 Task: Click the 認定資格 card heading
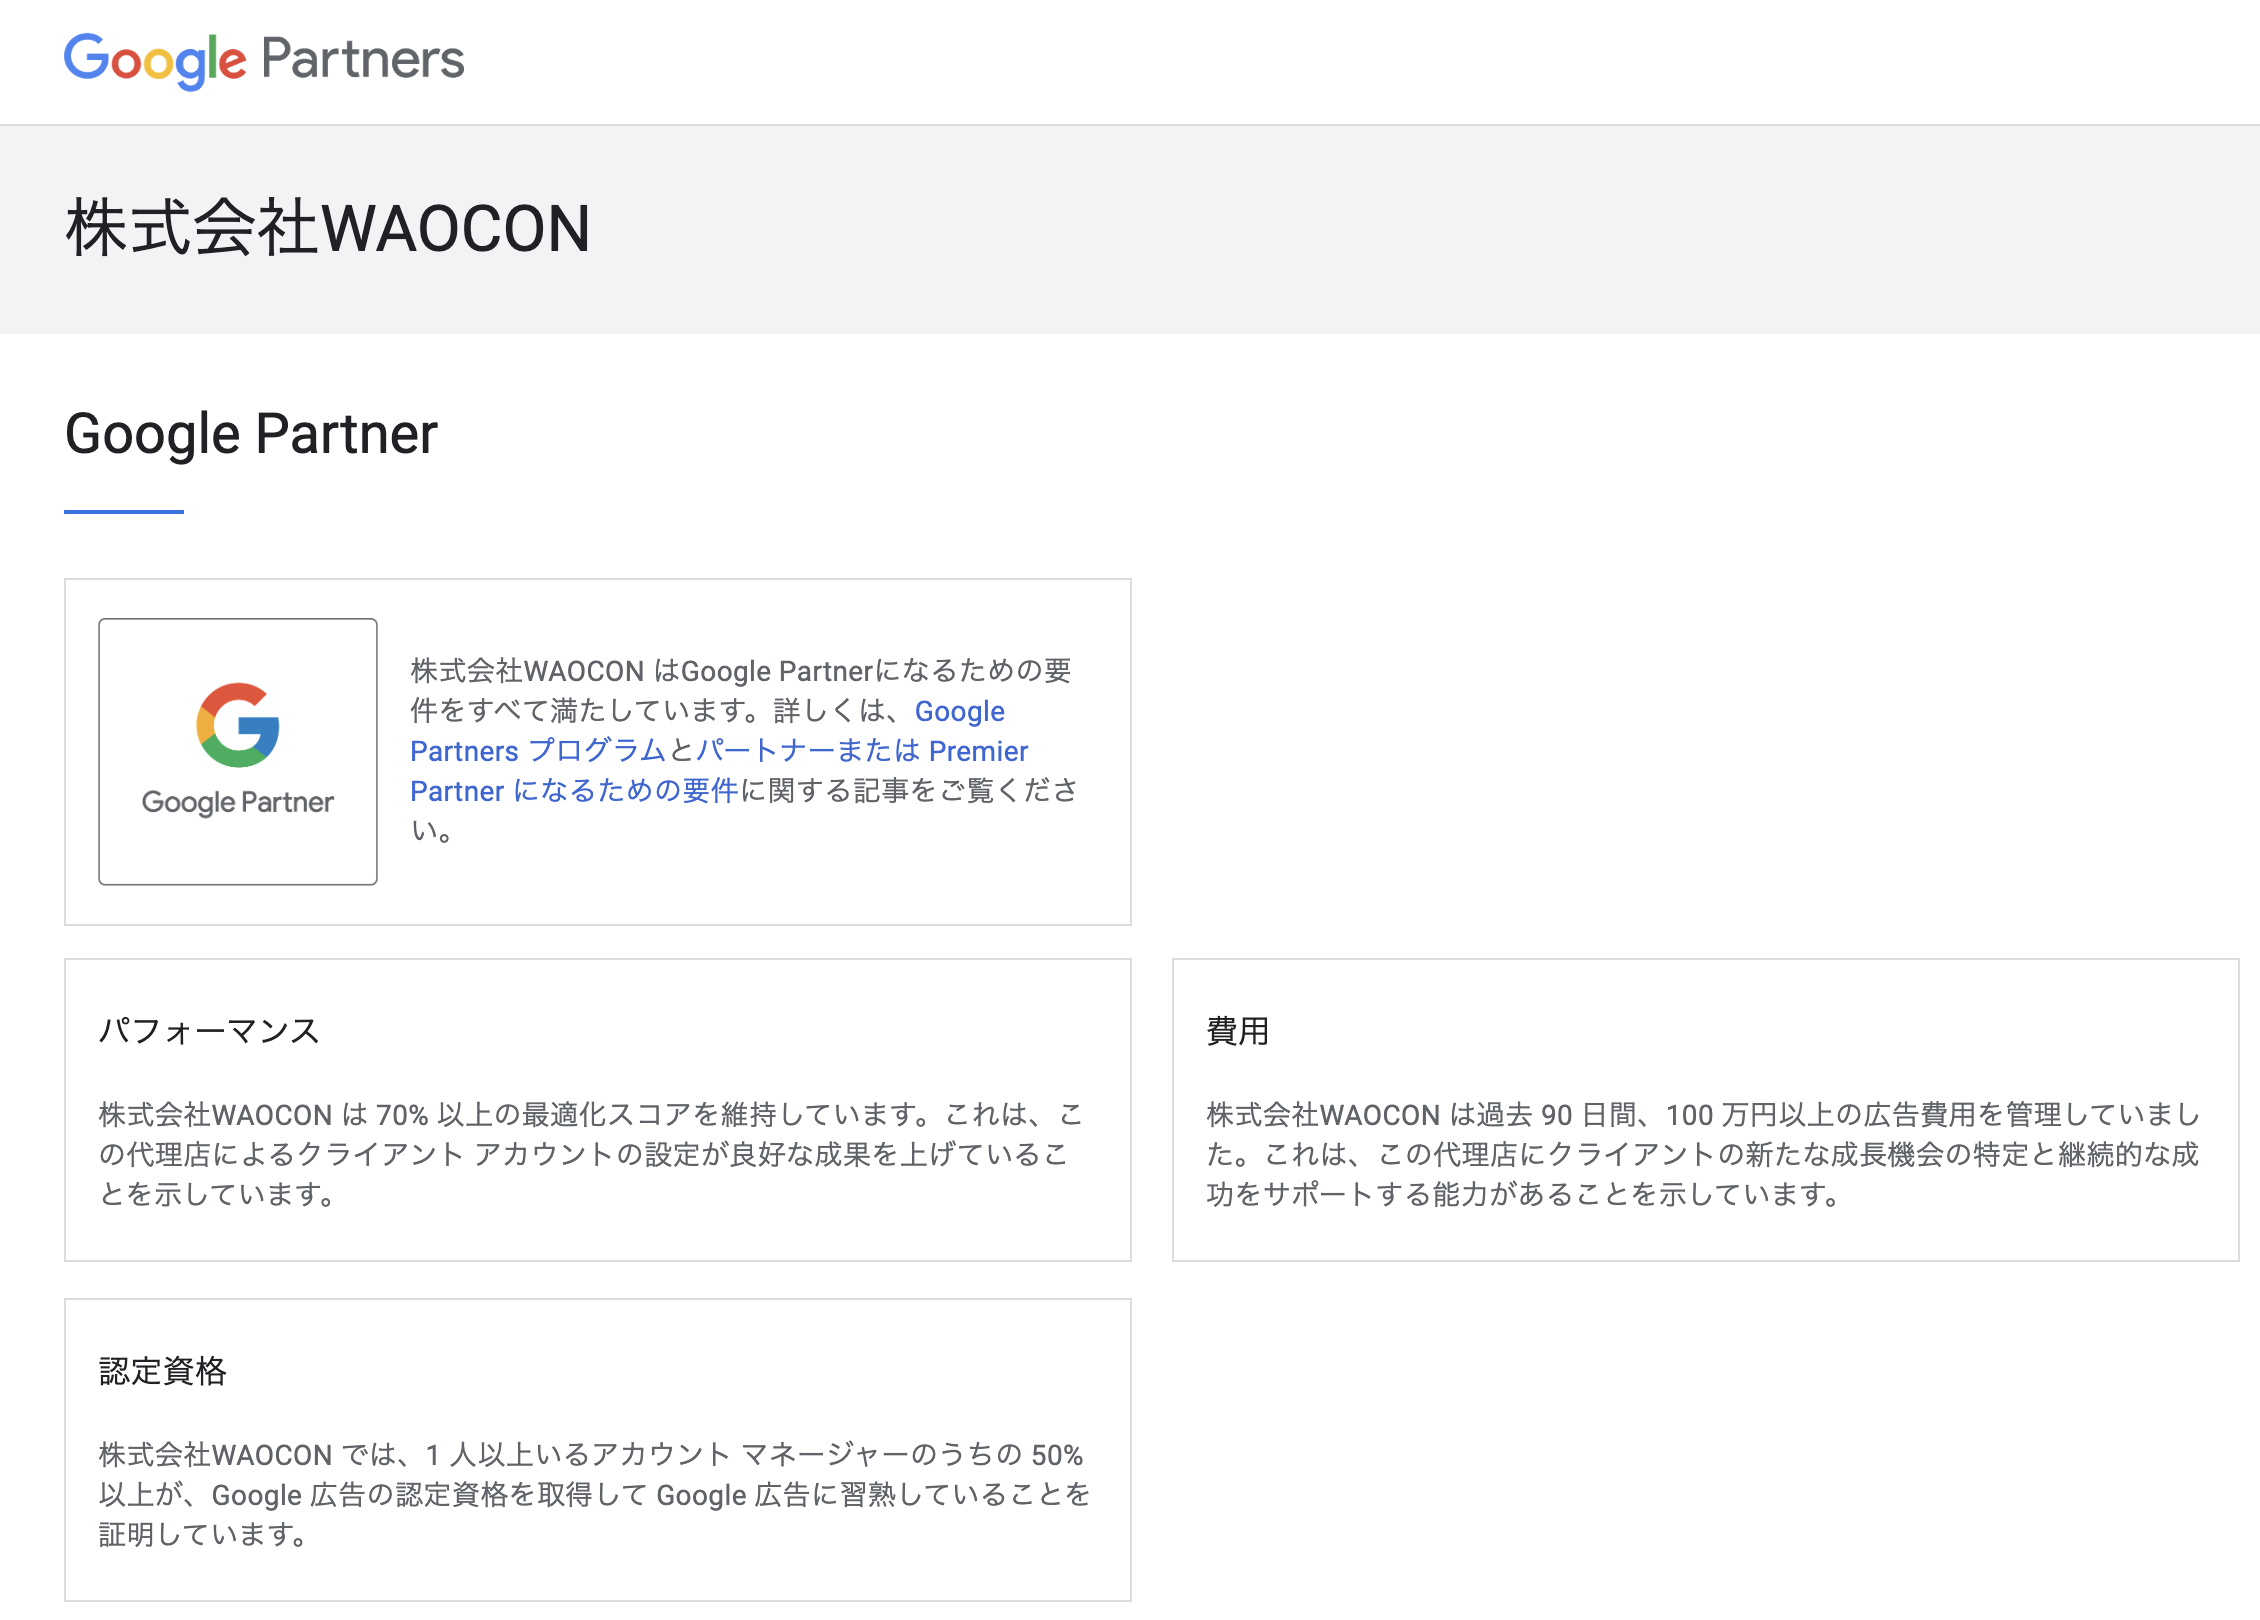coord(163,1371)
